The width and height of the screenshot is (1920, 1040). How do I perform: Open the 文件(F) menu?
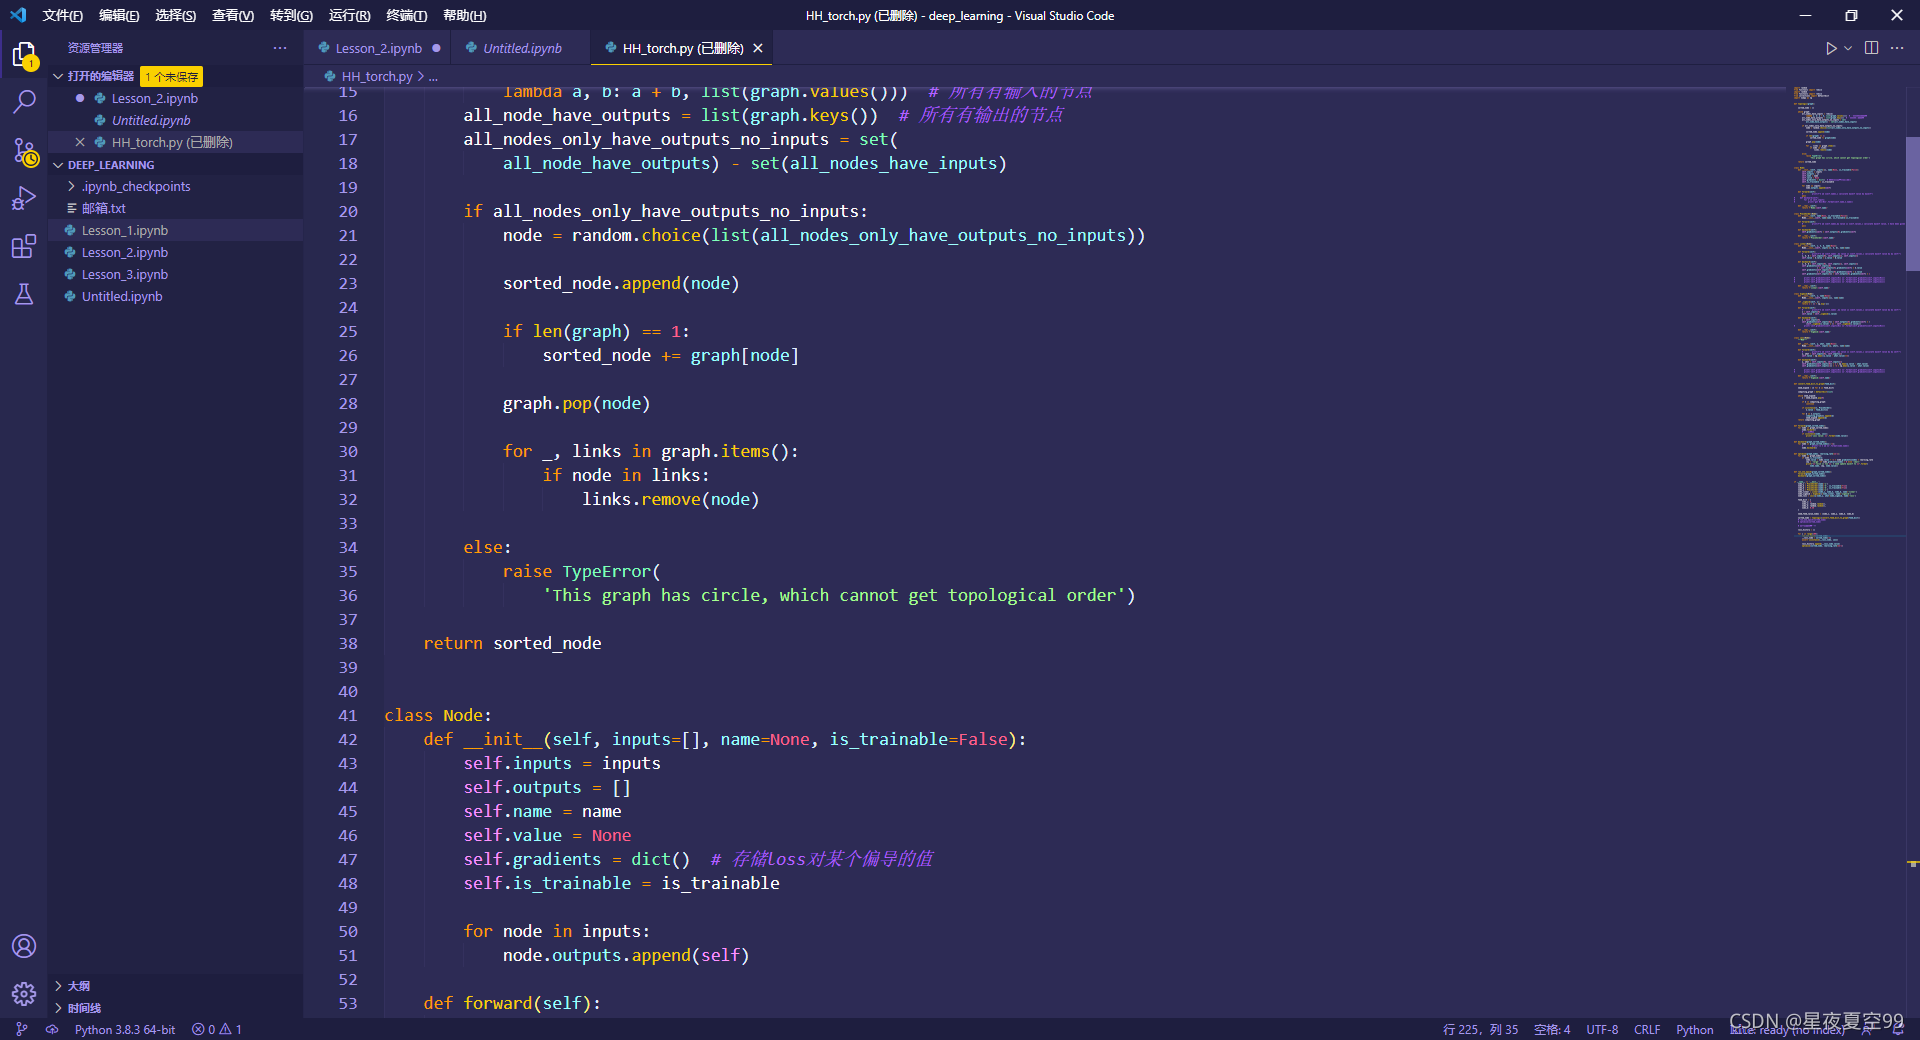click(62, 15)
